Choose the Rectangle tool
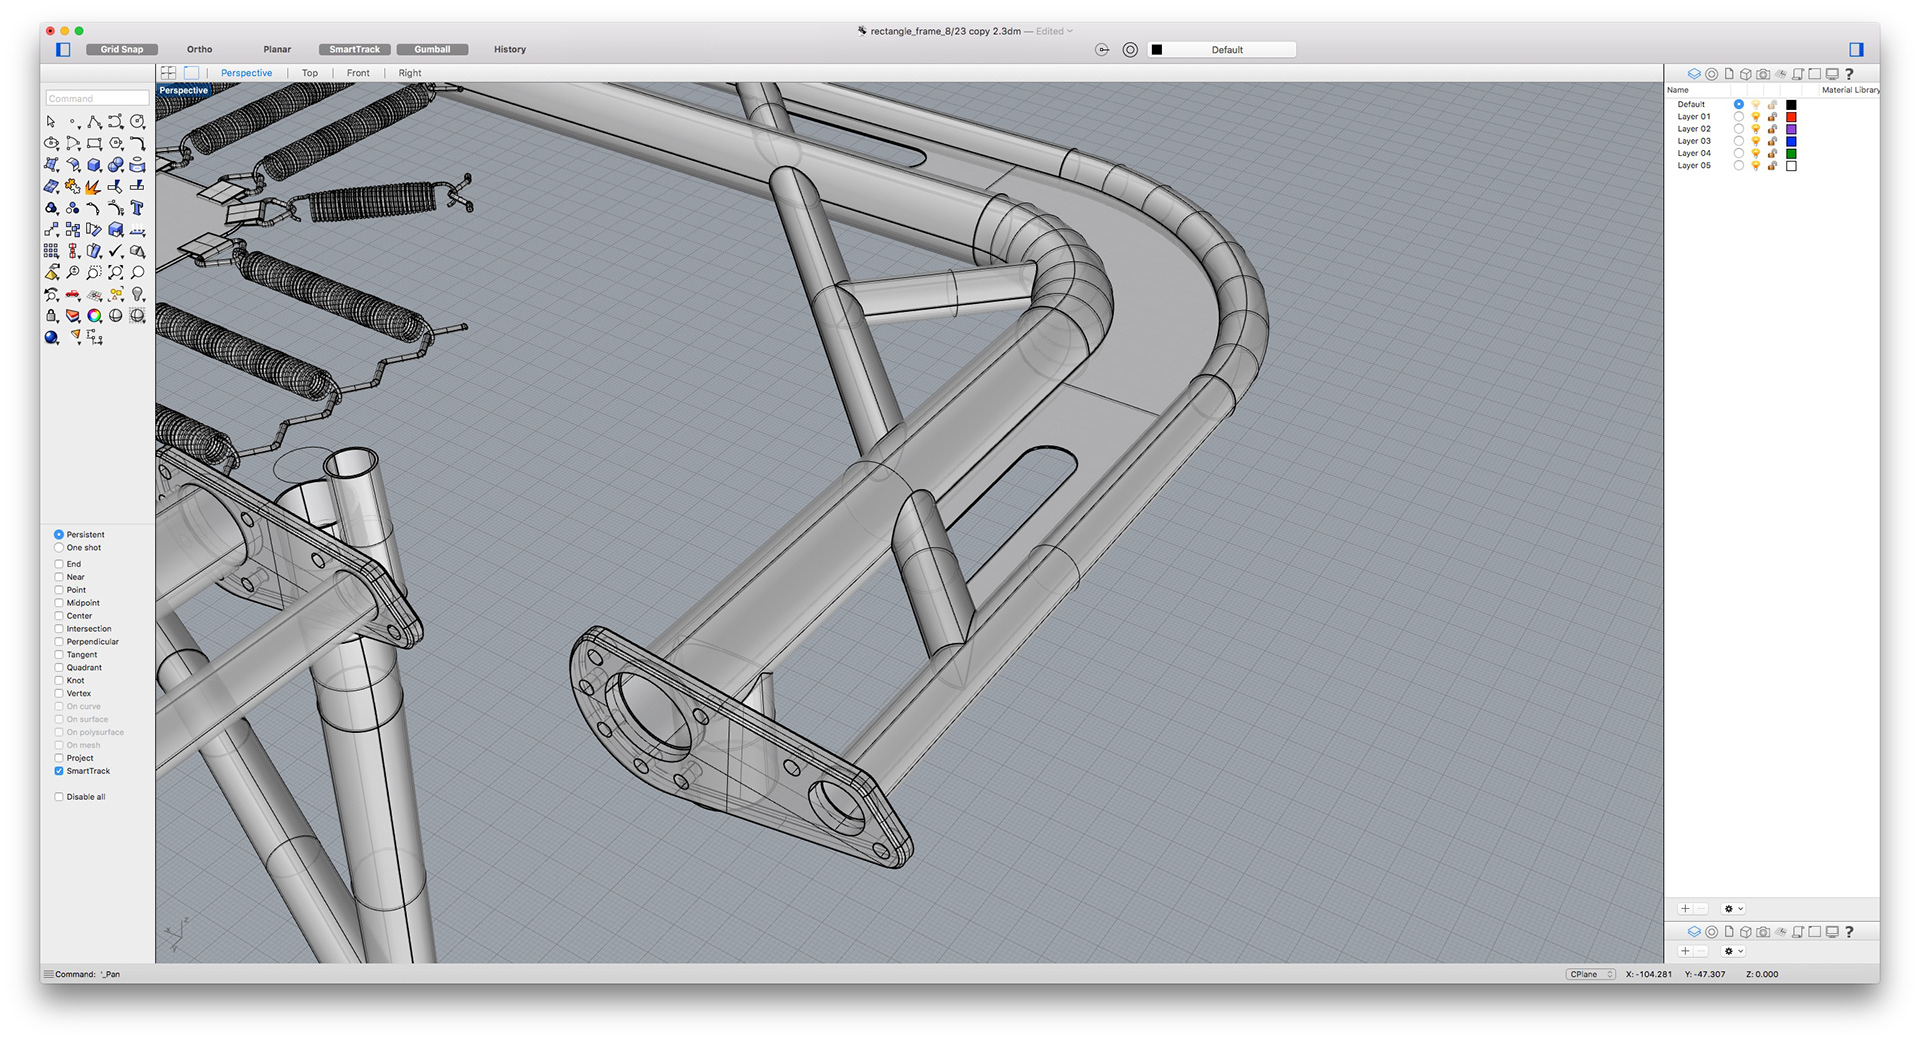The width and height of the screenshot is (1920, 1041). (94, 143)
